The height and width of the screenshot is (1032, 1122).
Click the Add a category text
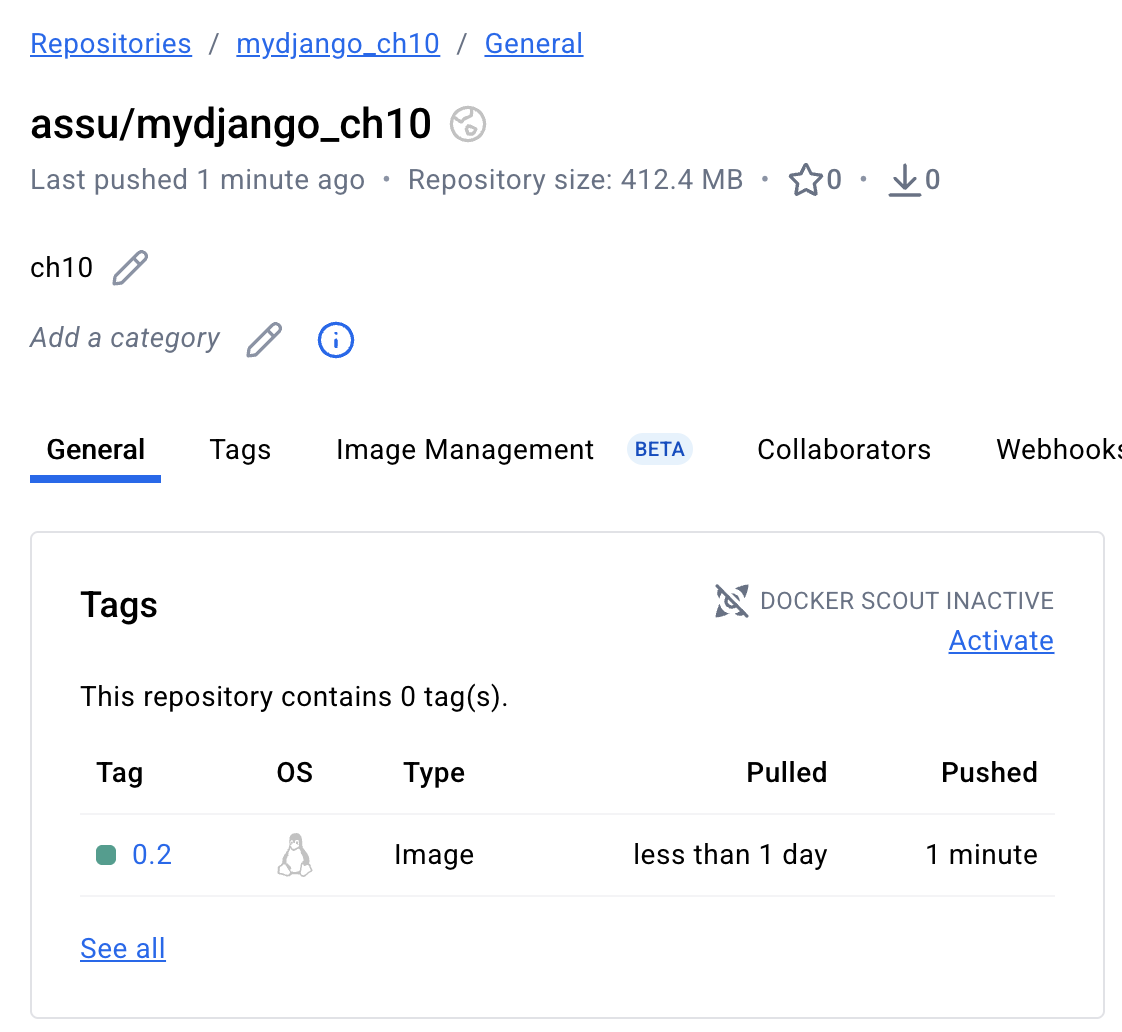coord(125,338)
